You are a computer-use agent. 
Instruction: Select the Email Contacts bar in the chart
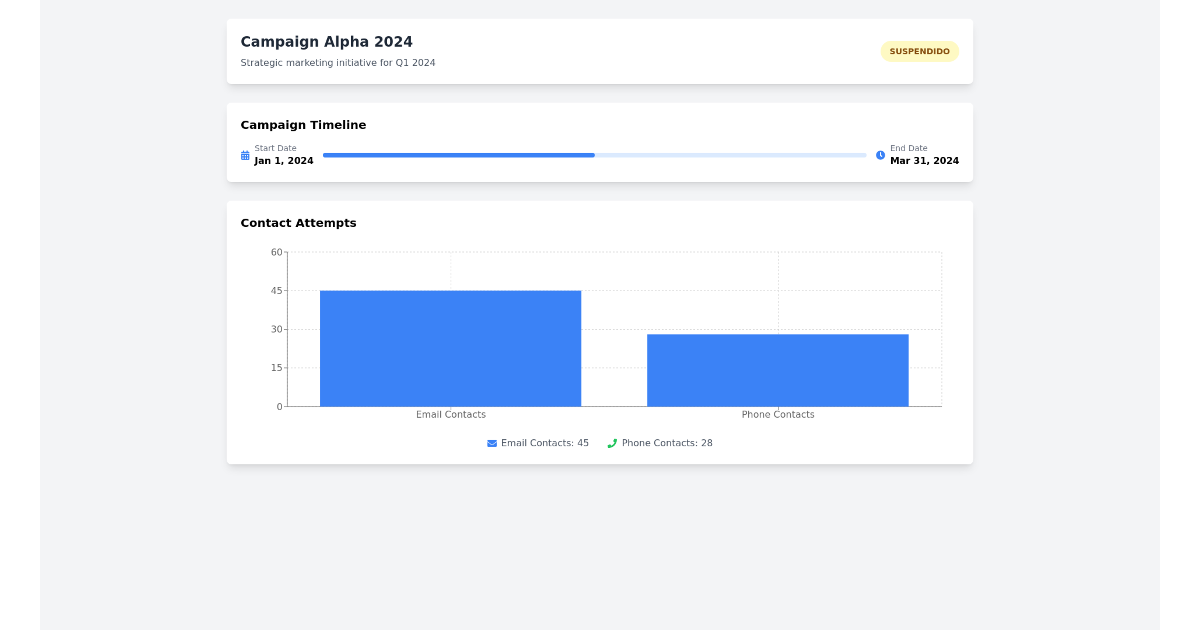(450, 348)
